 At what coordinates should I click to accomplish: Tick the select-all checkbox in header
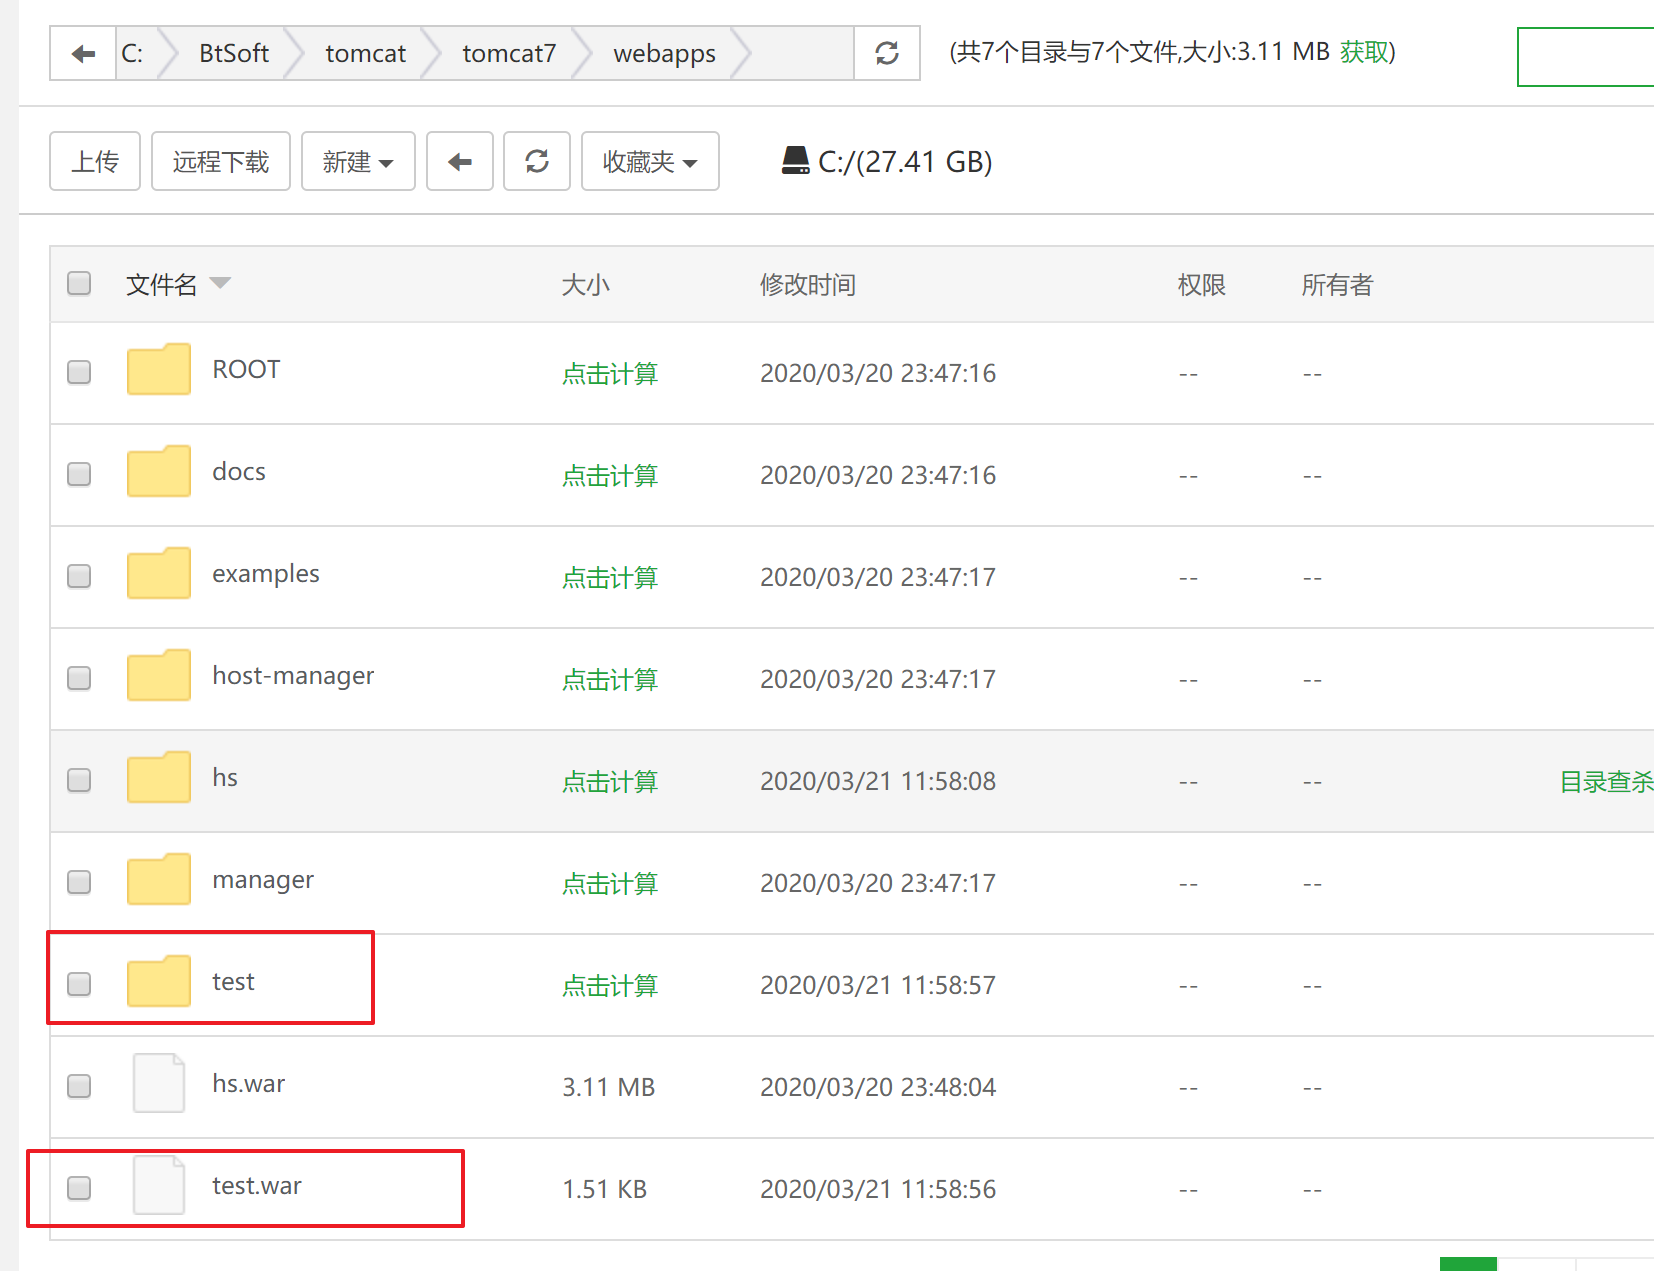(79, 283)
